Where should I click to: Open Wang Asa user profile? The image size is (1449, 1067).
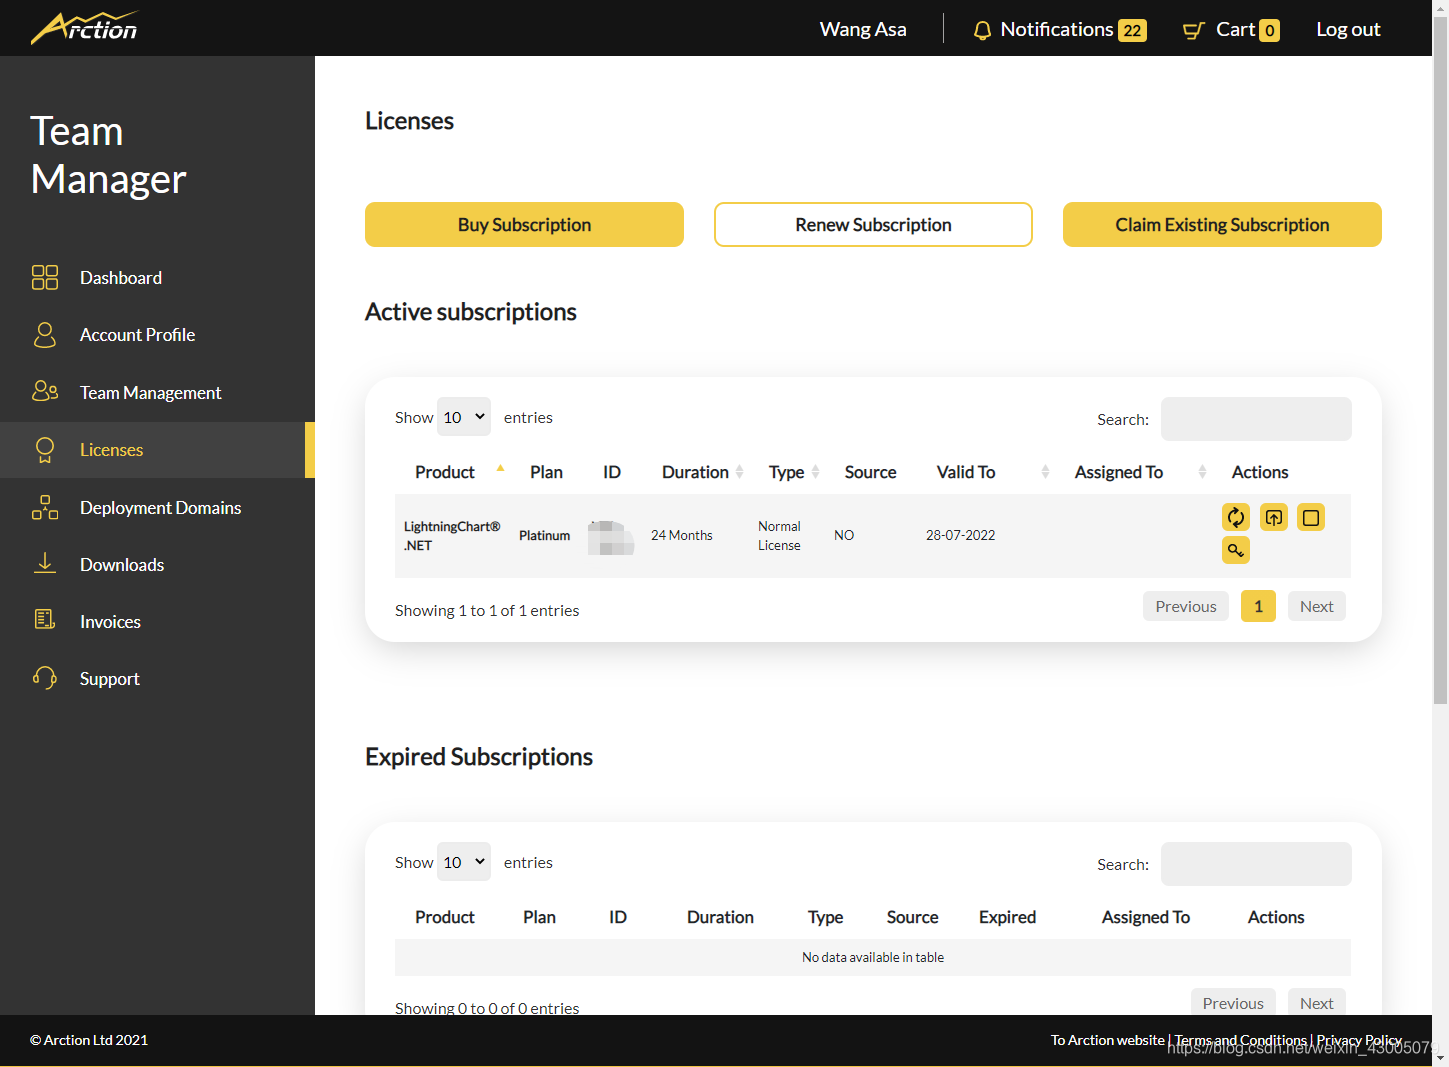863,29
